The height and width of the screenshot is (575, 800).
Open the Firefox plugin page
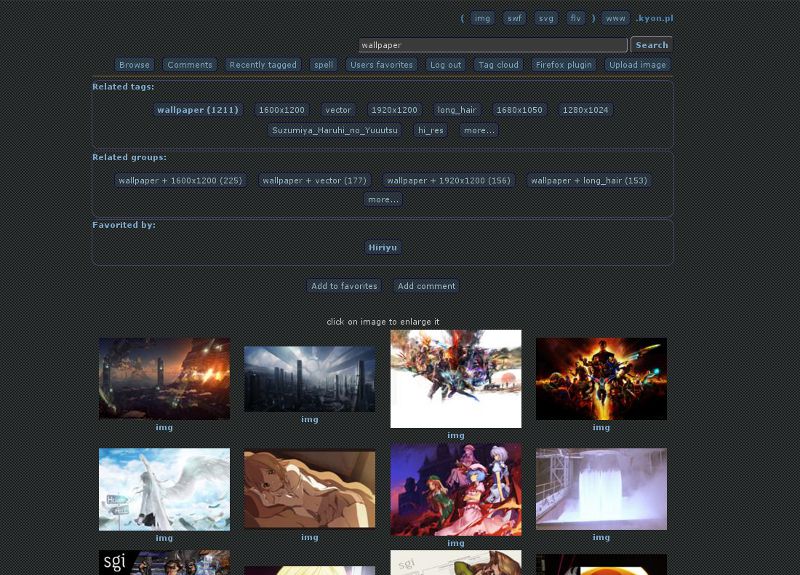tap(564, 65)
